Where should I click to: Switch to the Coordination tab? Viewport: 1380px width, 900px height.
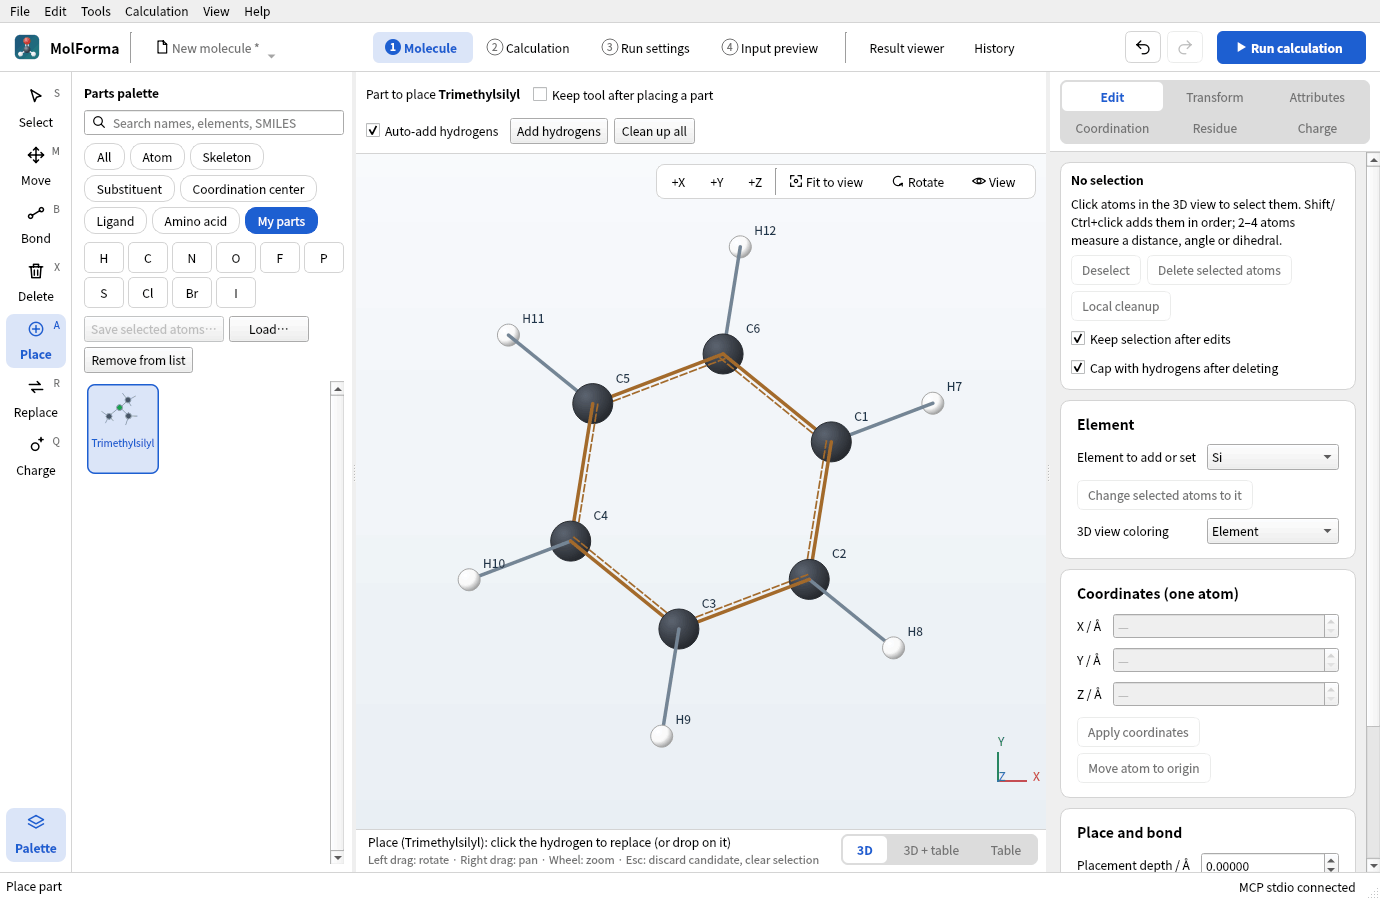[x=1112, y=128]
